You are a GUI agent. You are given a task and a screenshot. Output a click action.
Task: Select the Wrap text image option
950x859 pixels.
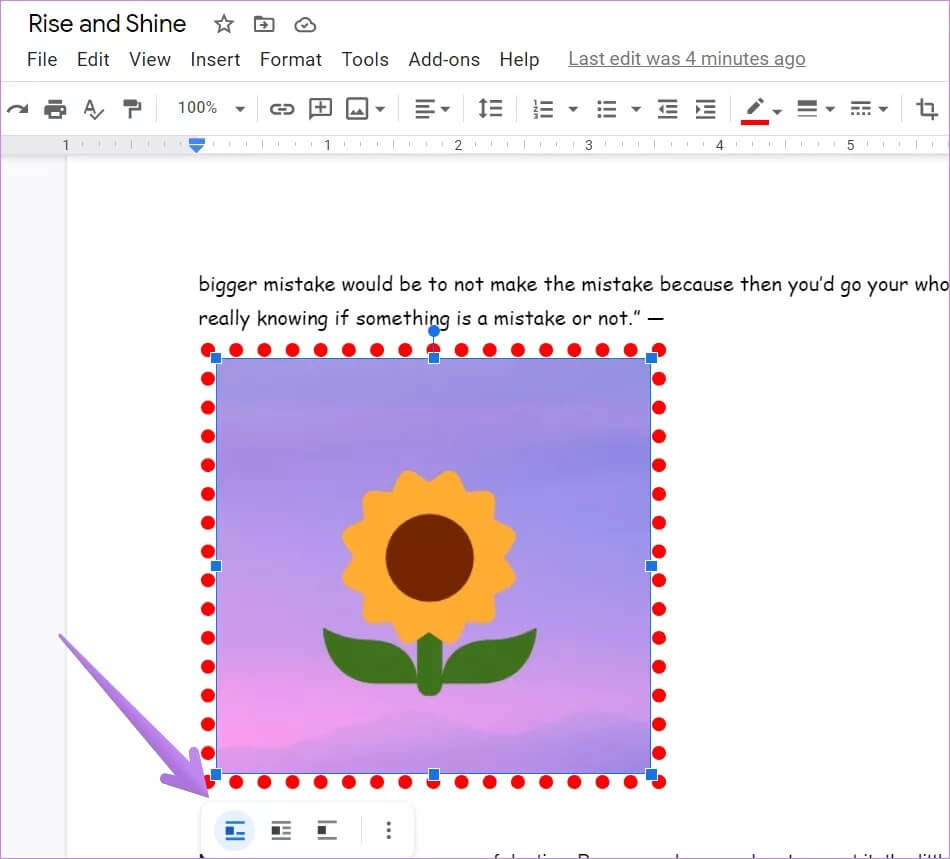(x=281, y=830)
